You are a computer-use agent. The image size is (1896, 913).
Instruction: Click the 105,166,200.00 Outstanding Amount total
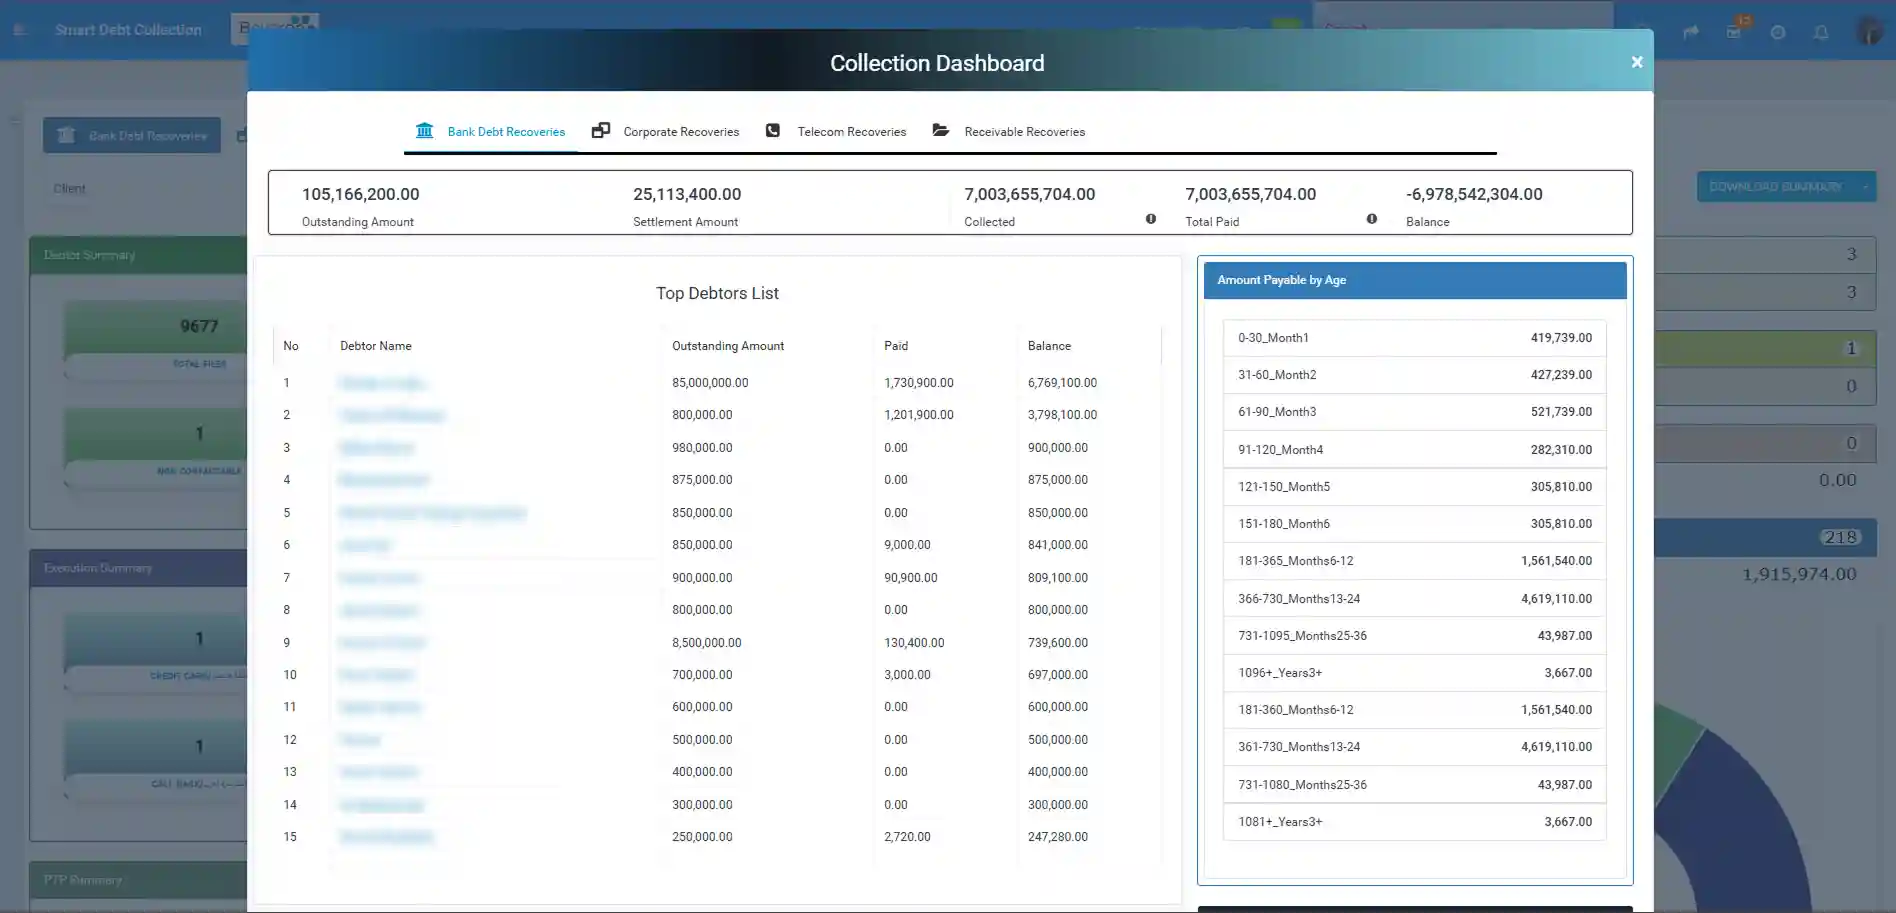coord(361,194)
